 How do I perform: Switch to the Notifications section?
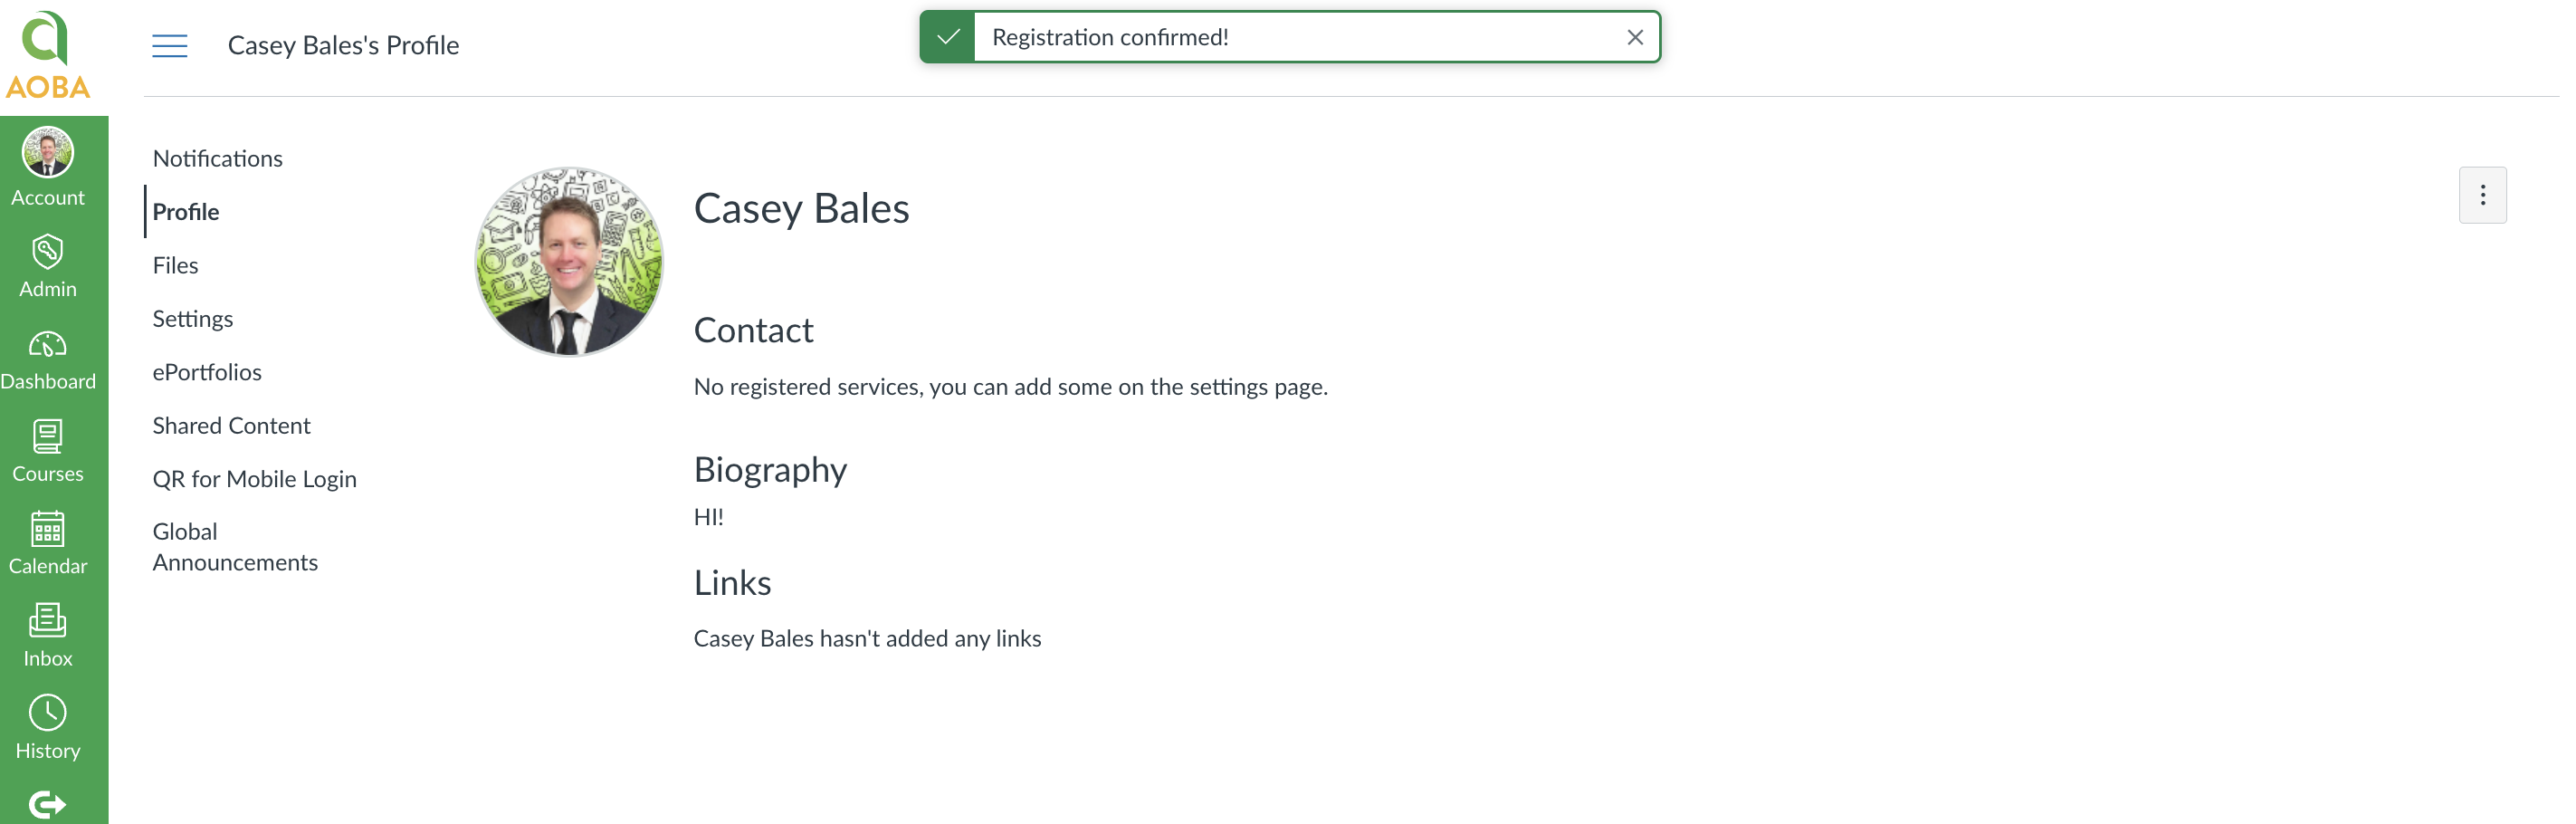click(217, 158)
